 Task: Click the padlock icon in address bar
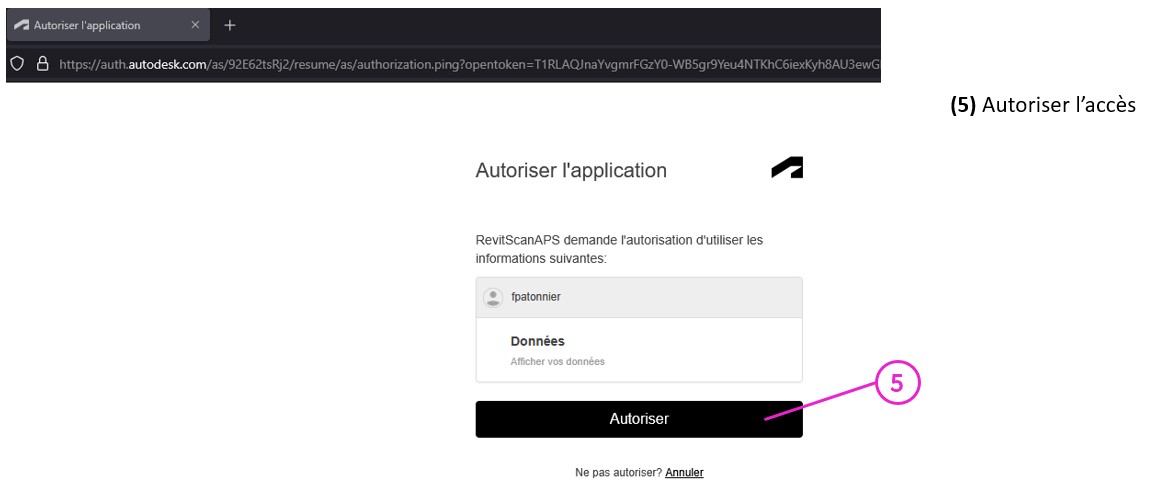click(42, 63)
